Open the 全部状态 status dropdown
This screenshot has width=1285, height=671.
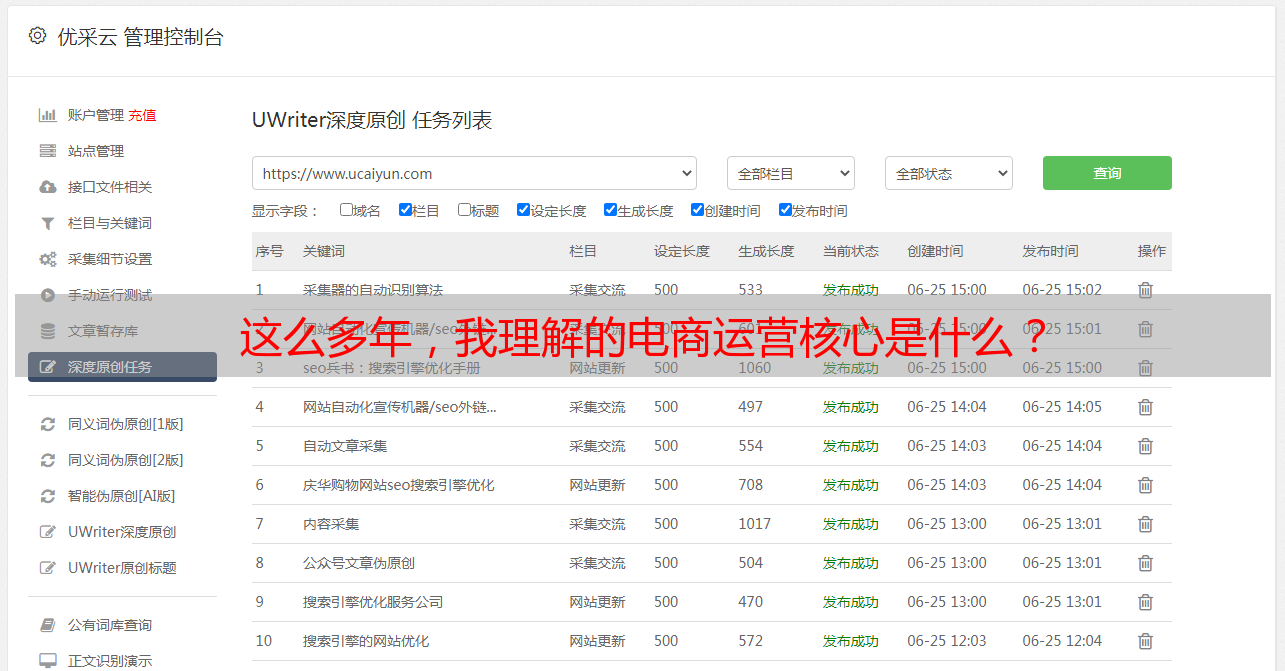tap(948, 173)
